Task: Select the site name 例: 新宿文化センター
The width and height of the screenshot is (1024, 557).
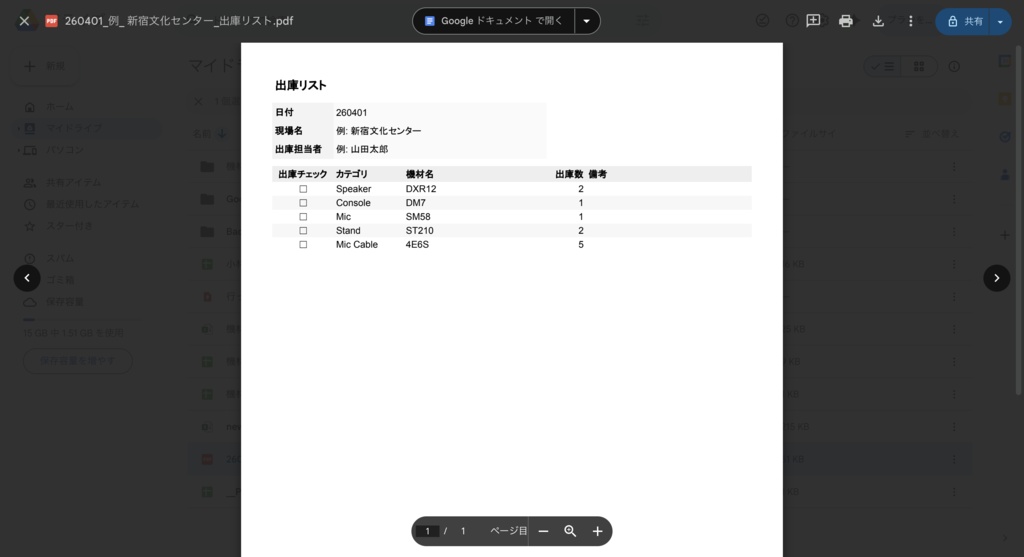Action: (x=379, y=131)
